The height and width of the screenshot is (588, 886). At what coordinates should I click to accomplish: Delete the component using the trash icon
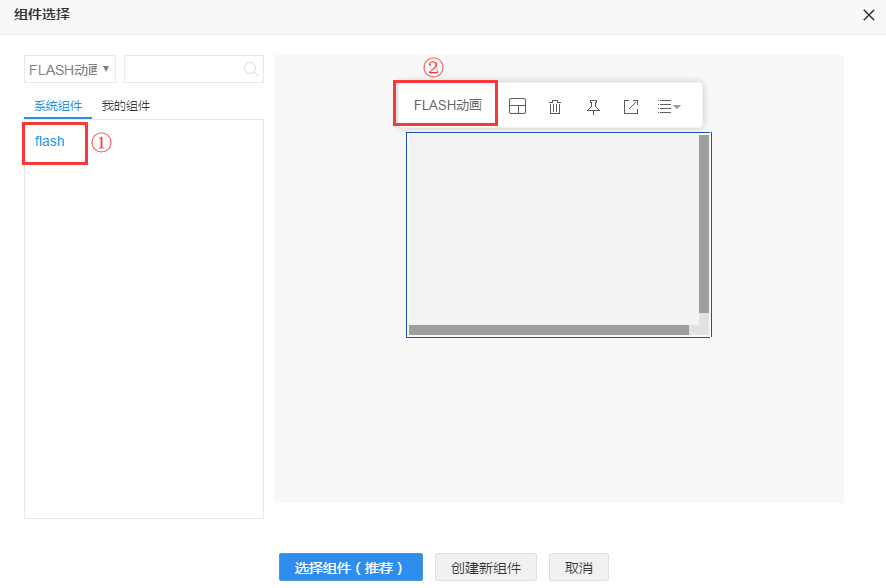coord(555,107)
